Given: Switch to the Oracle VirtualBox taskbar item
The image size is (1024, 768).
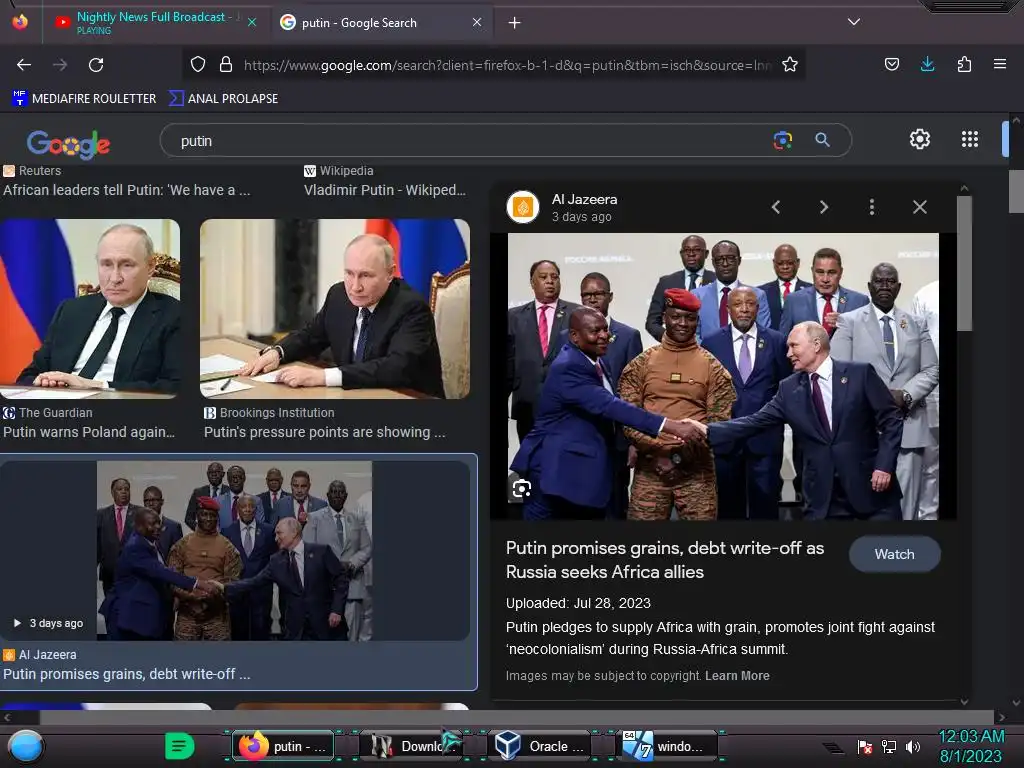Looking at the screenshot, I should 538,746.
